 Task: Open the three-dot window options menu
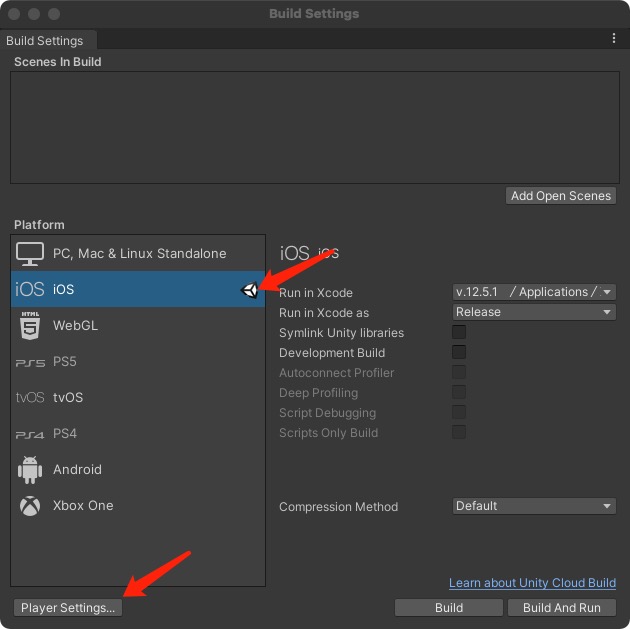614,38
